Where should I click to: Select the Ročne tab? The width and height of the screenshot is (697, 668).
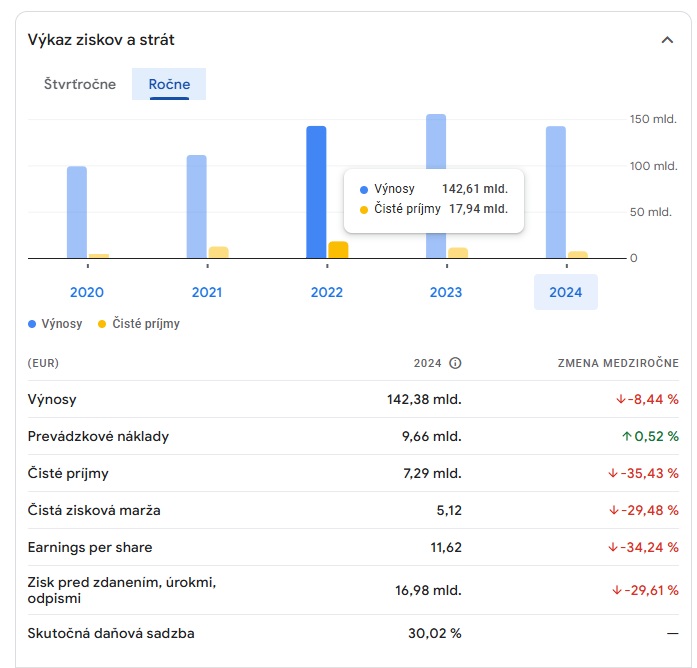[x=169, y=84]
